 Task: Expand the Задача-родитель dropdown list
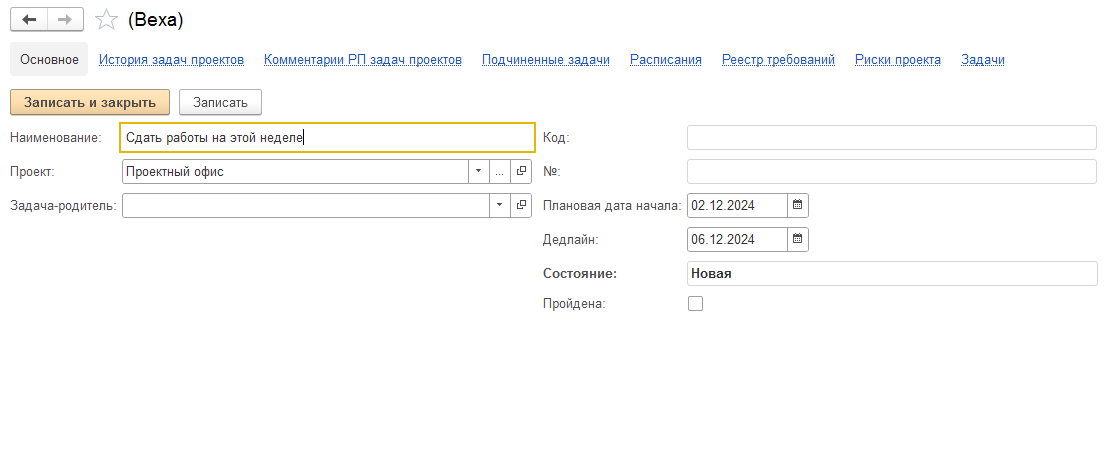point(499,206)
